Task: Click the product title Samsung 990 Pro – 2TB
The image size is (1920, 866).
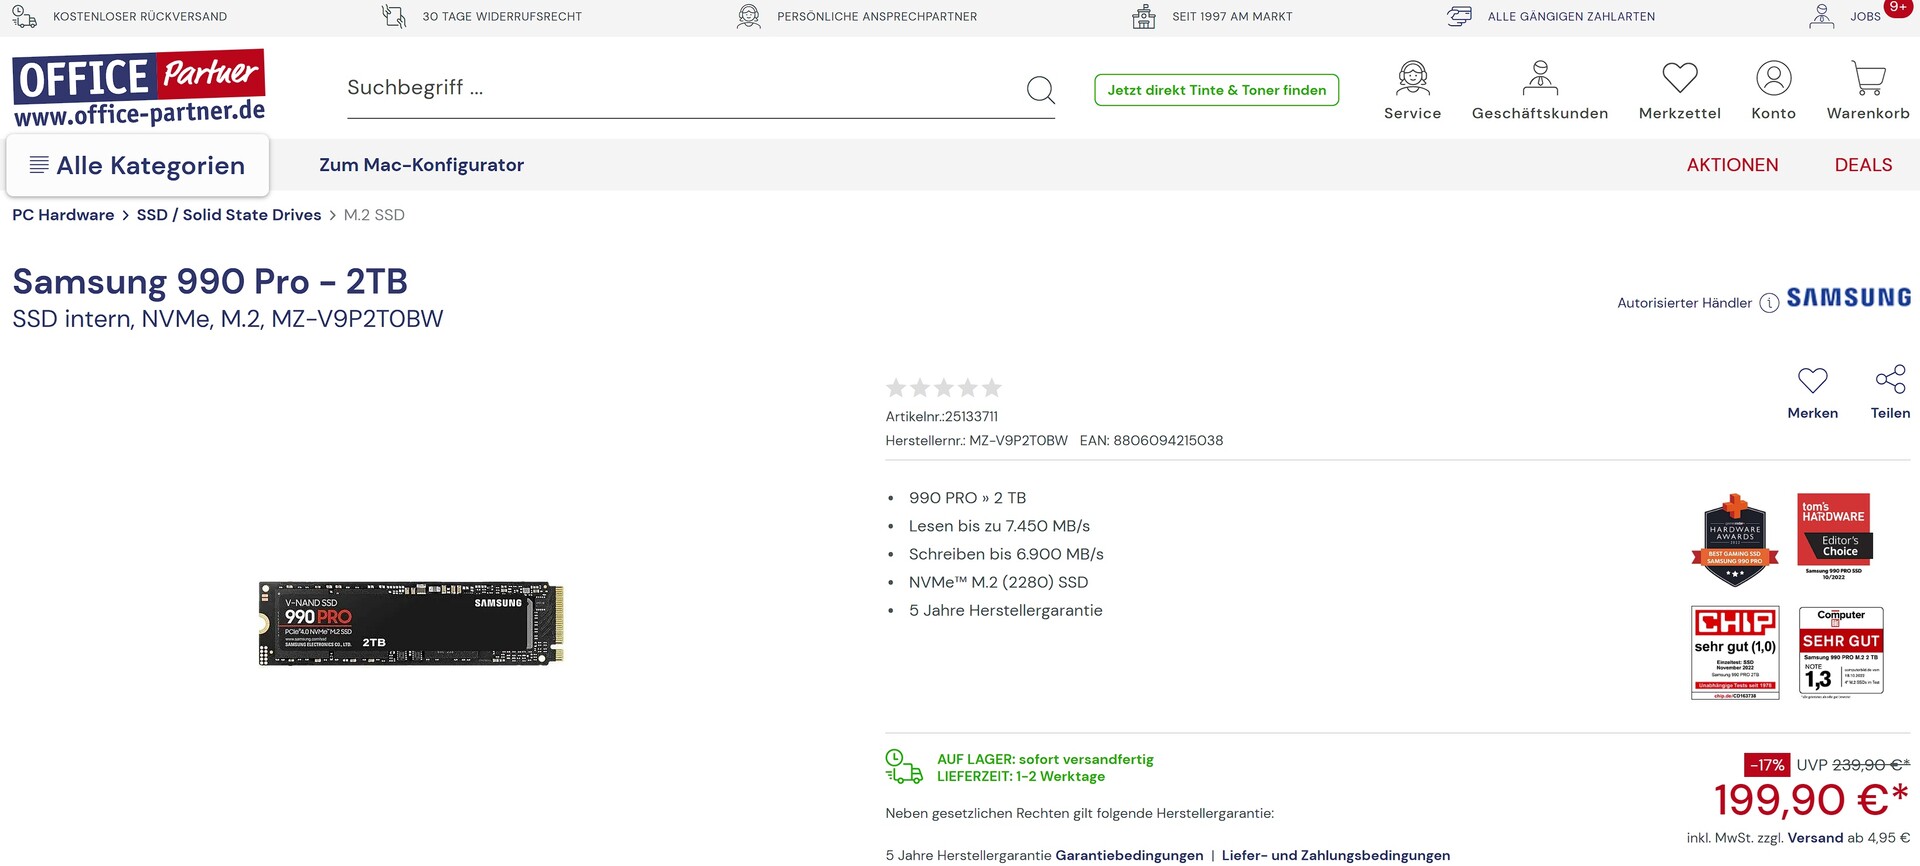Action: (x=210, y=282)
